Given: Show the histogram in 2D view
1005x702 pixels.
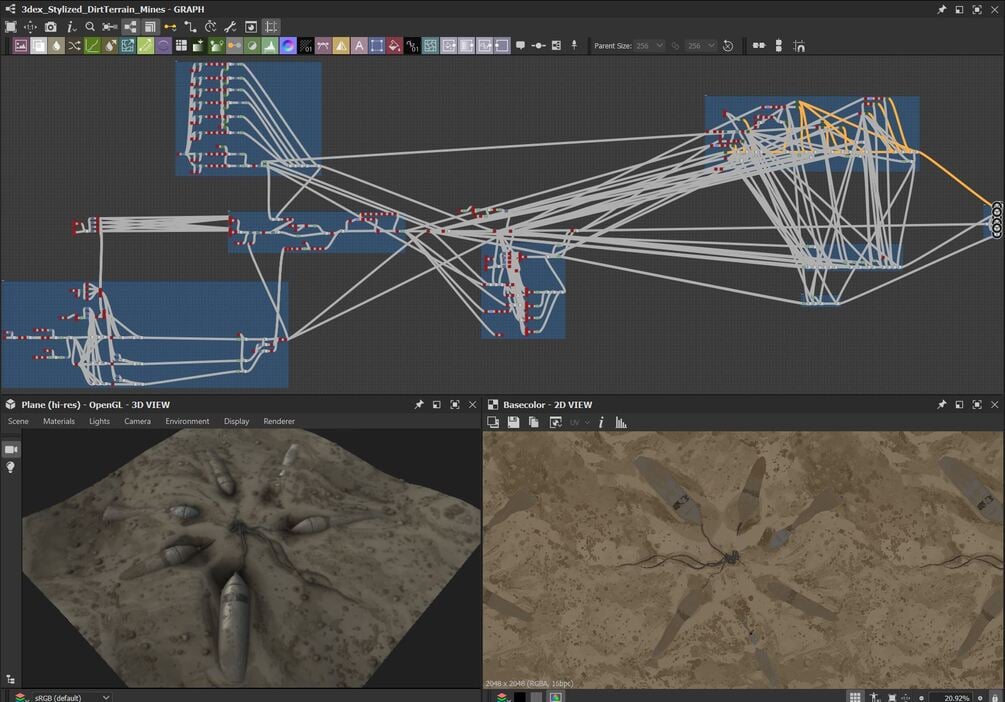Looking at the screenshot, I should 620,422.
